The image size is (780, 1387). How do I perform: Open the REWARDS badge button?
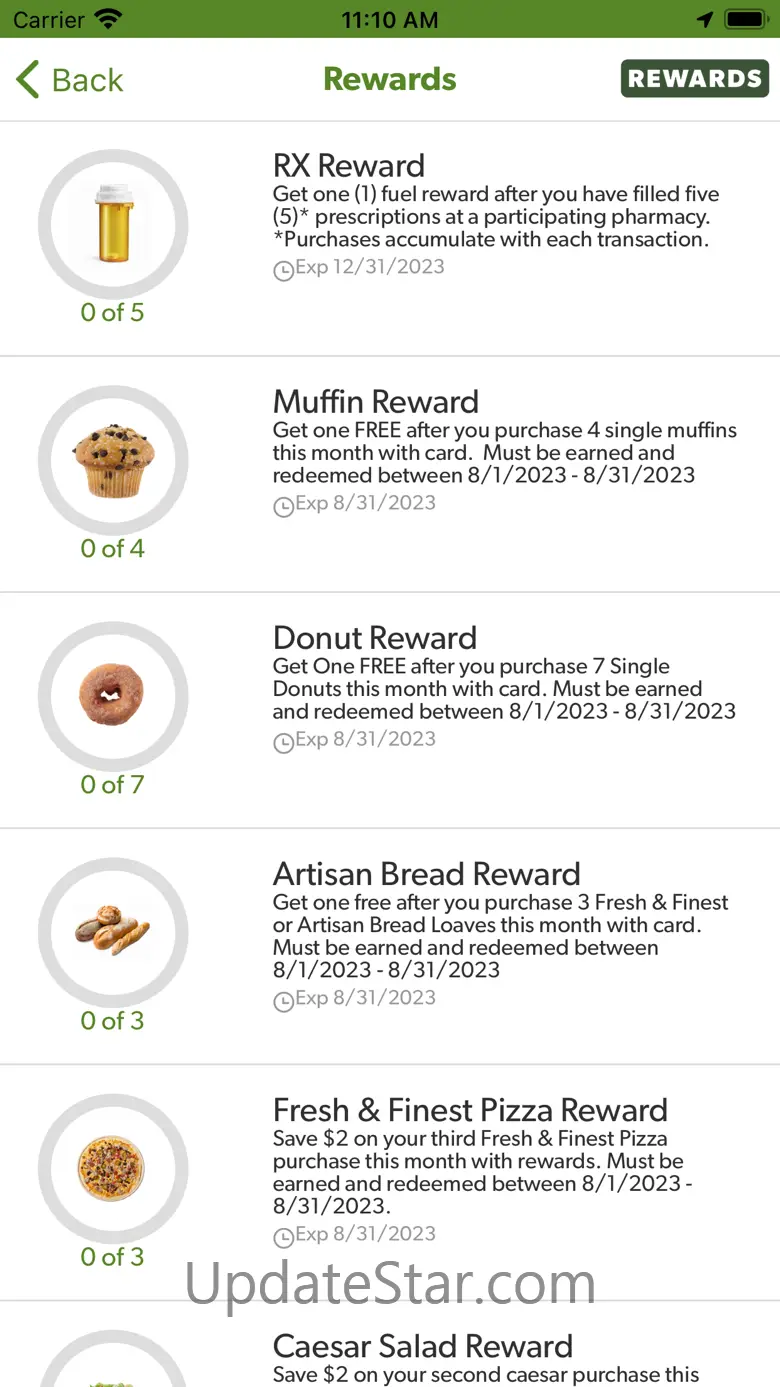point(695,79)
